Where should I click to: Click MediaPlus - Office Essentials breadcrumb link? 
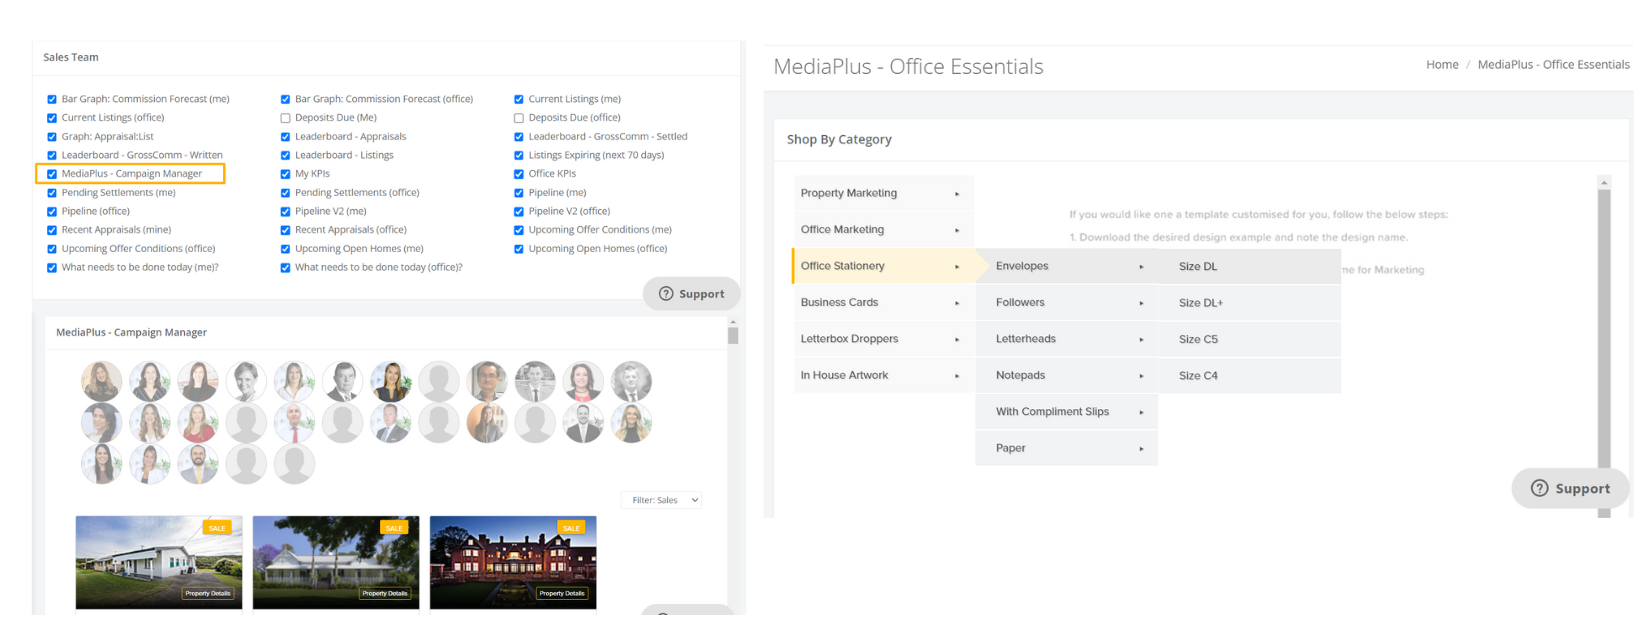(1553, 65)
